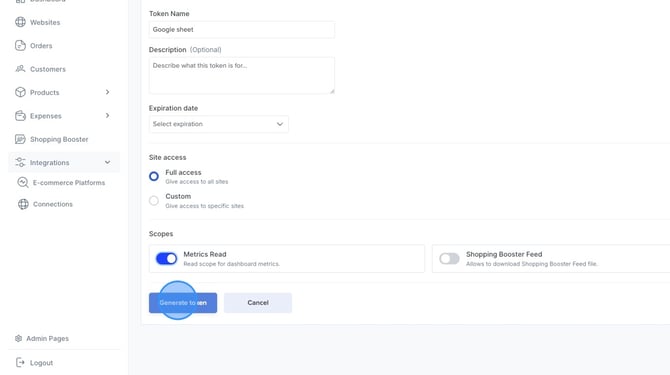Click the Integrations sliders icon

[20, 162]
